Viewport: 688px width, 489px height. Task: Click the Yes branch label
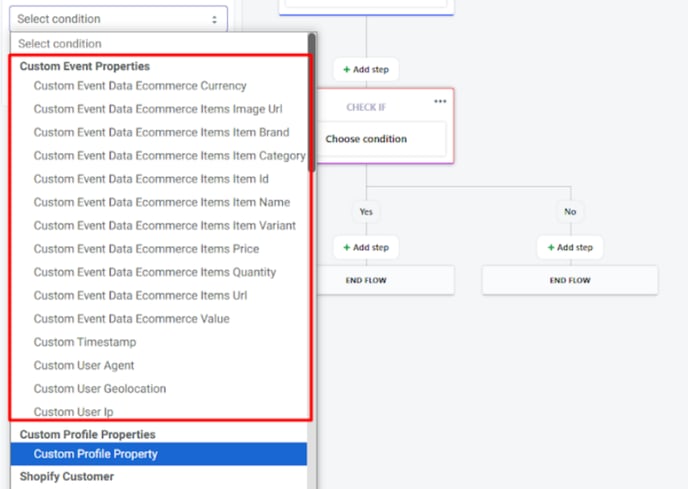point(366,212)
